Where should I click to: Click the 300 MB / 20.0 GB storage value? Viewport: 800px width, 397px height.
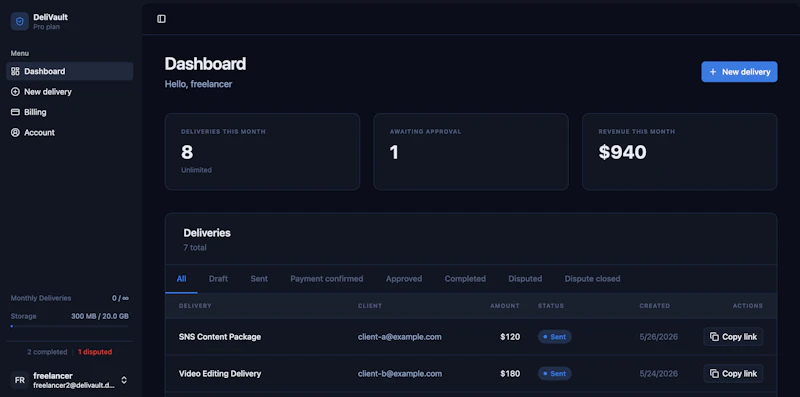point(99,316)
